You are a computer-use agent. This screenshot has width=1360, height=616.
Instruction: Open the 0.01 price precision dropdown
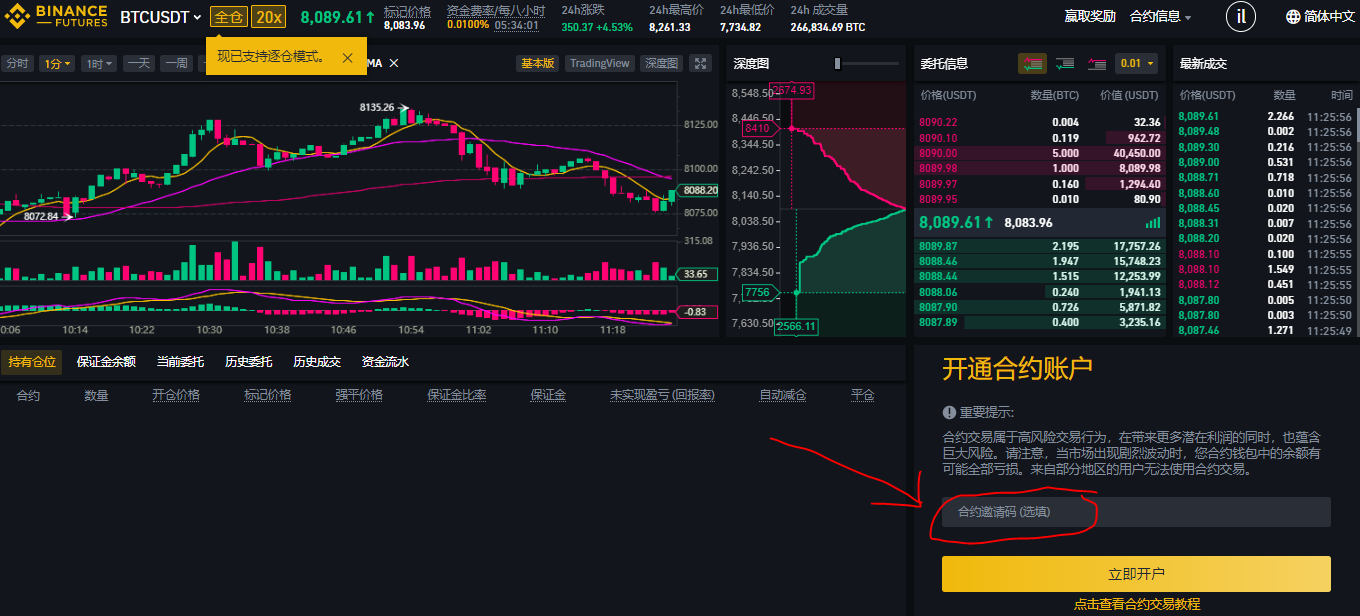pos(1136,63)
